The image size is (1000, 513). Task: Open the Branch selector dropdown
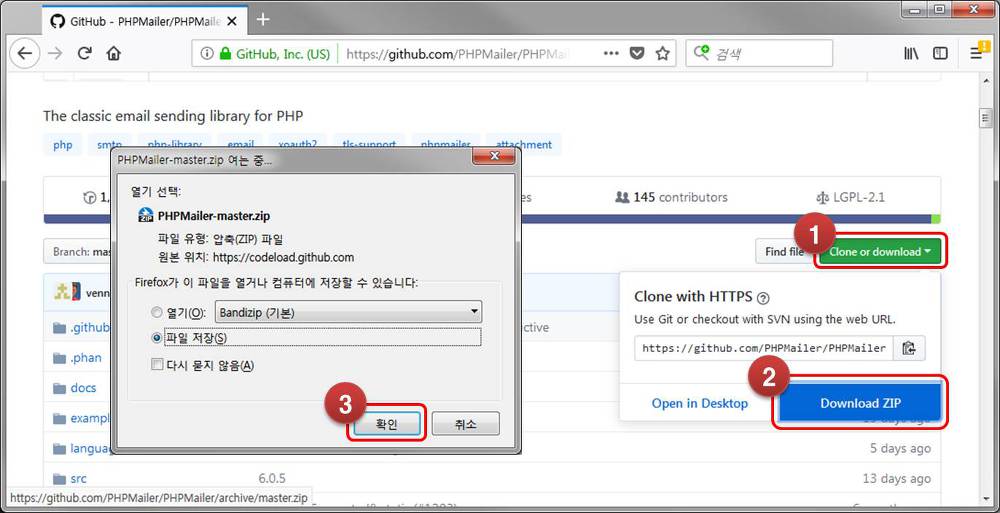click(77, 251)
